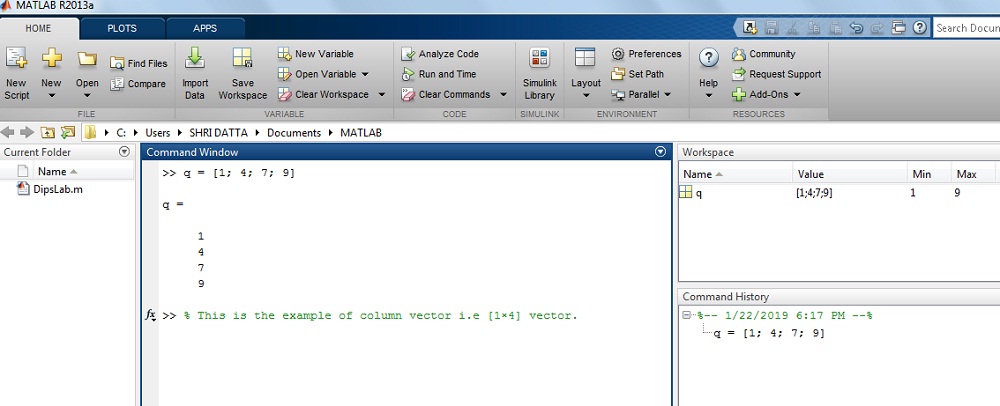Image resolution: width=1000 pixels, height=406 pixels.
Task: Click the Import Data icon
Action: click(x=195, y=60)
